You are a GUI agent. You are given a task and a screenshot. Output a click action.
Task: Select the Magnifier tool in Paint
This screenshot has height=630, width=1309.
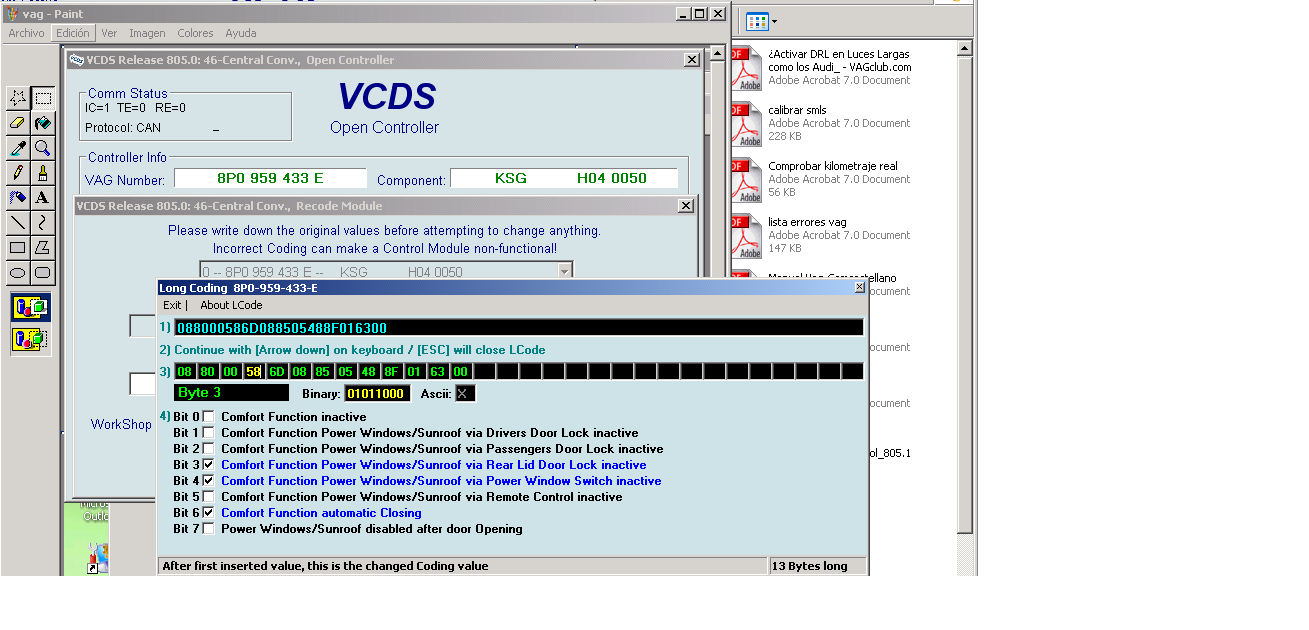(x=43, y=148)
